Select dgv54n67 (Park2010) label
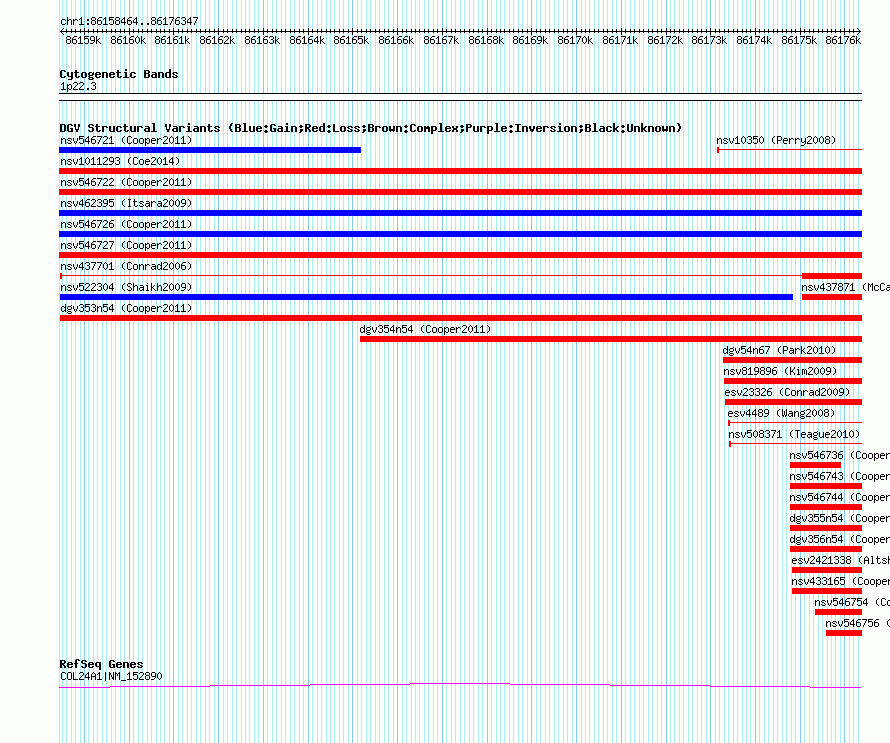890x743 pixels. [x=779, y=350]
